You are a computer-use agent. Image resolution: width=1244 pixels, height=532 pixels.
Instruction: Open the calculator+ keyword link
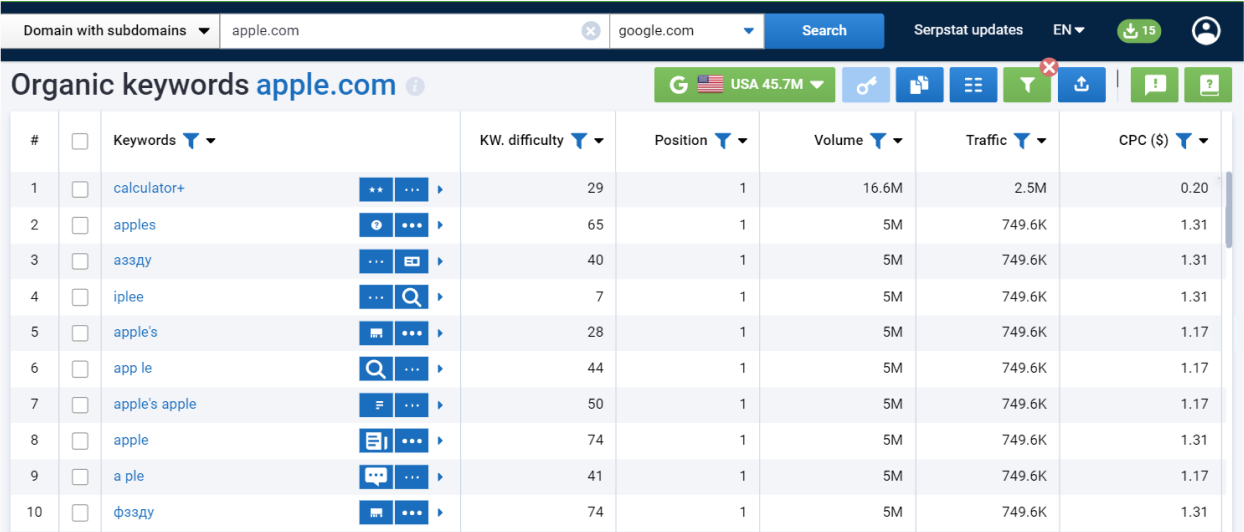point(149,189)
